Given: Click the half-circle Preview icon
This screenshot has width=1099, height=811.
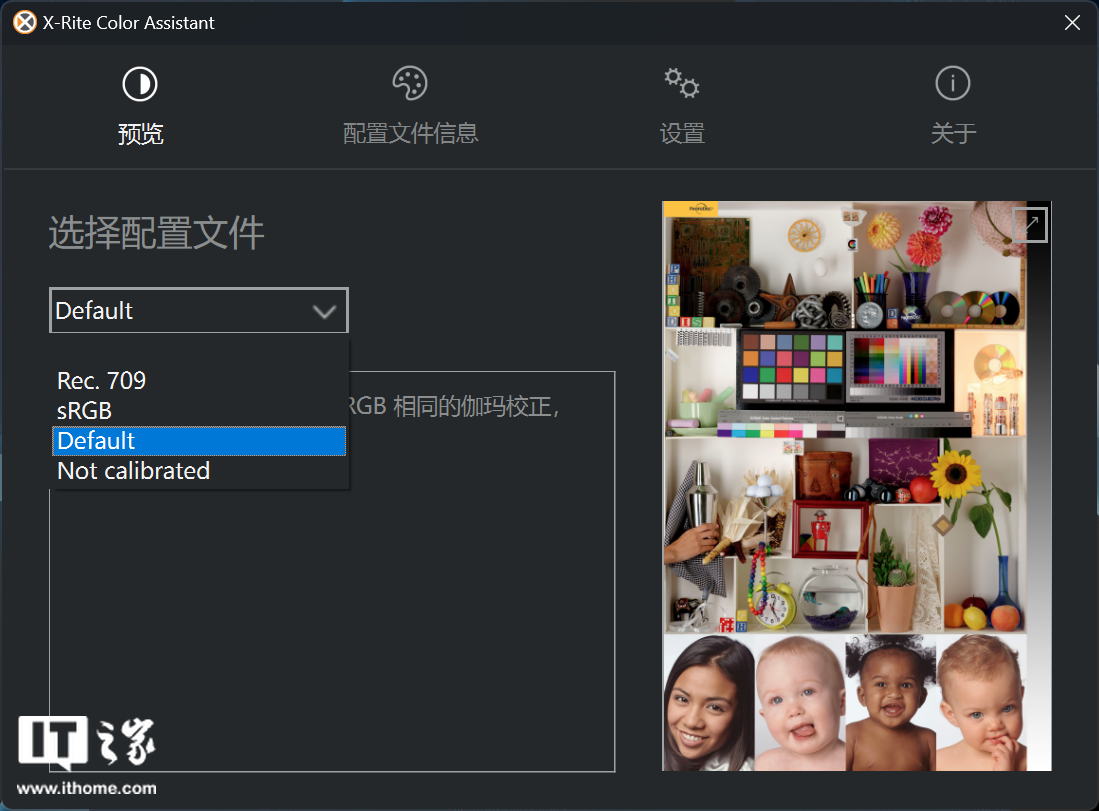Looking at the screenshot, I should pos(140,84).
